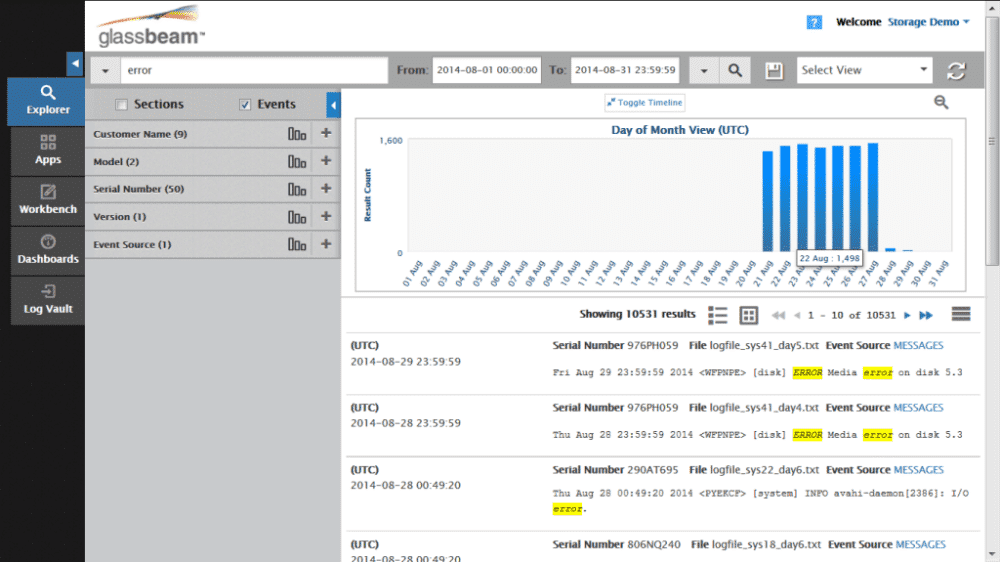
Task: Switch results to grid view icon
Action: tap(748, 315)
